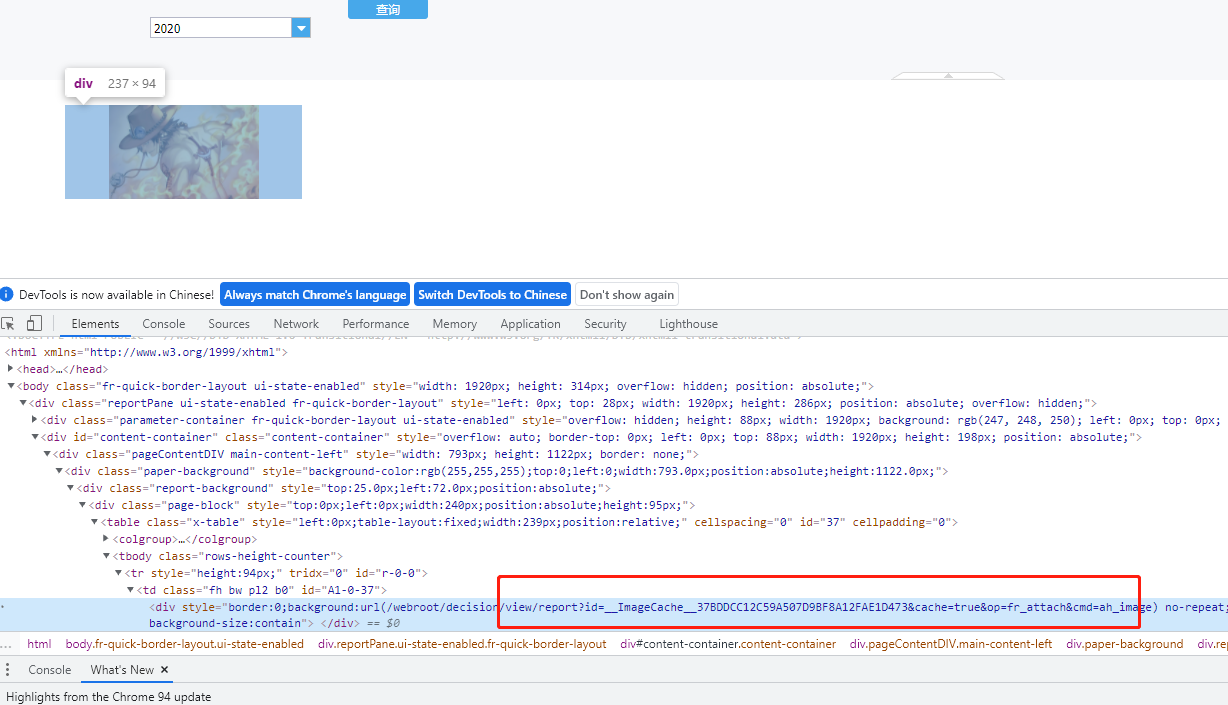Expand the parameter-container div node

pyautogui.click(x=35, y=420)
